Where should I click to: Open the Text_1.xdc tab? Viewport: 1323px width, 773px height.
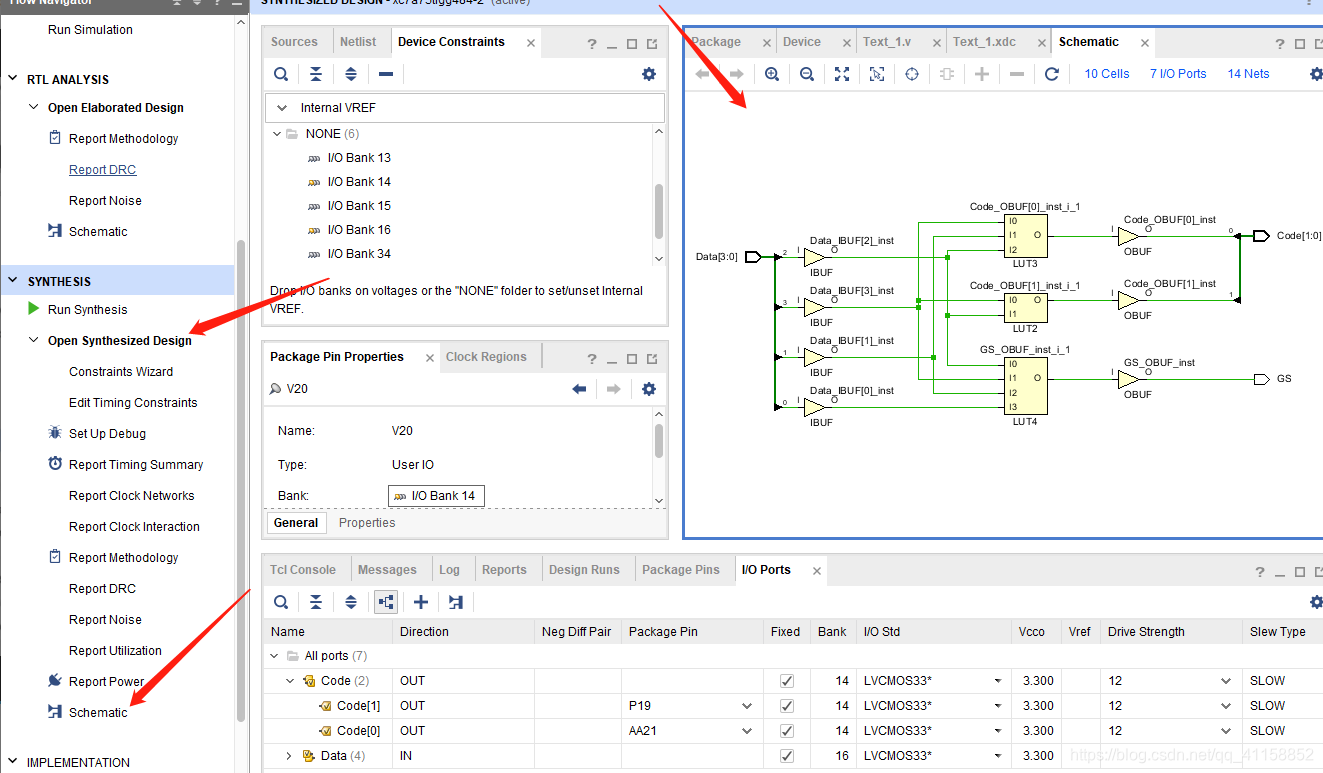click(984, 42)
